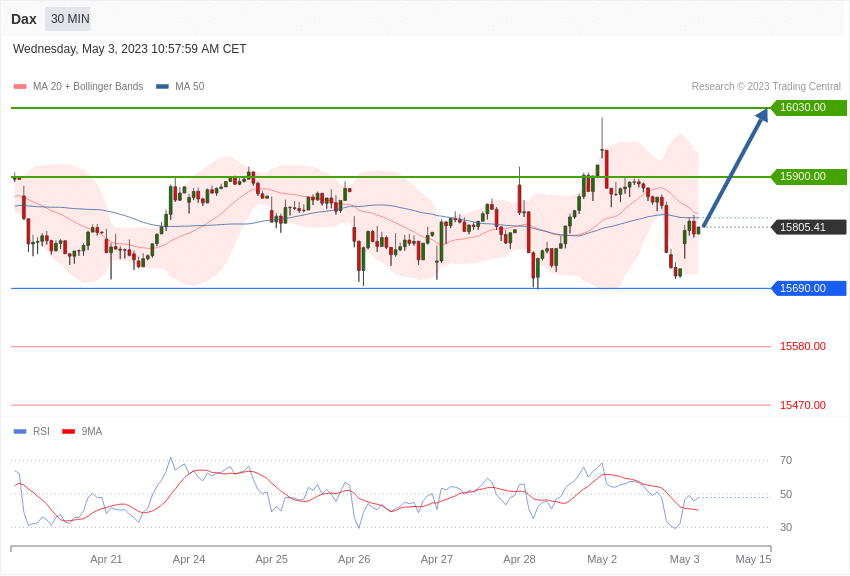Screen dimensions: 850x576
Task: Click the 30 MIN timeframe badge
Action: pyautogui.click(x=69, y=19)
